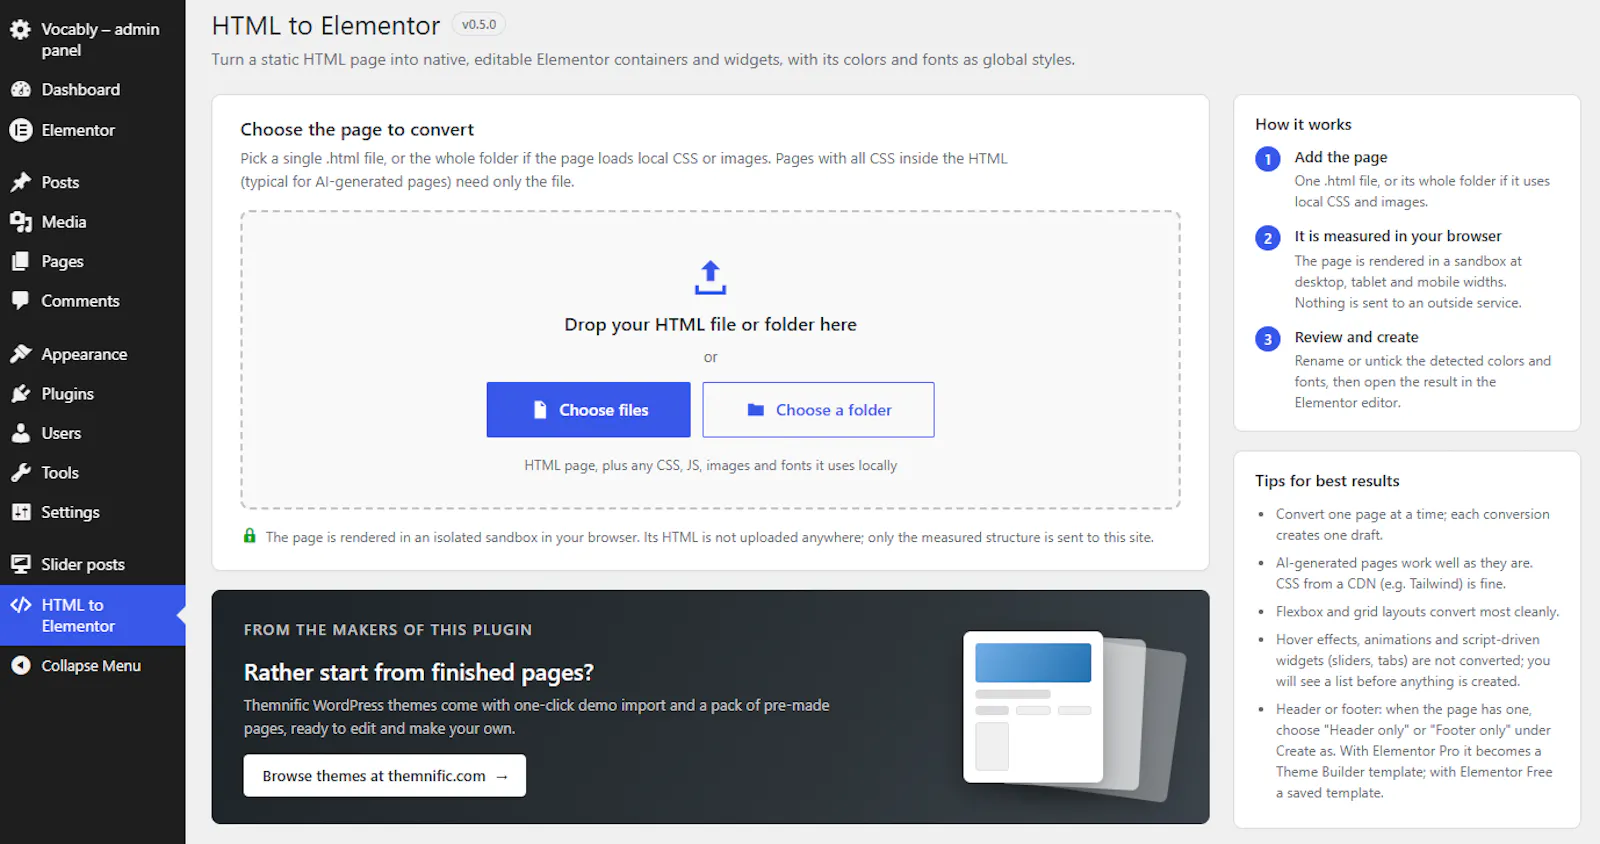Click the 'Drop your HTML file or folder here' text
This screenshot has width=1600, height=844.
coord(710,324)
